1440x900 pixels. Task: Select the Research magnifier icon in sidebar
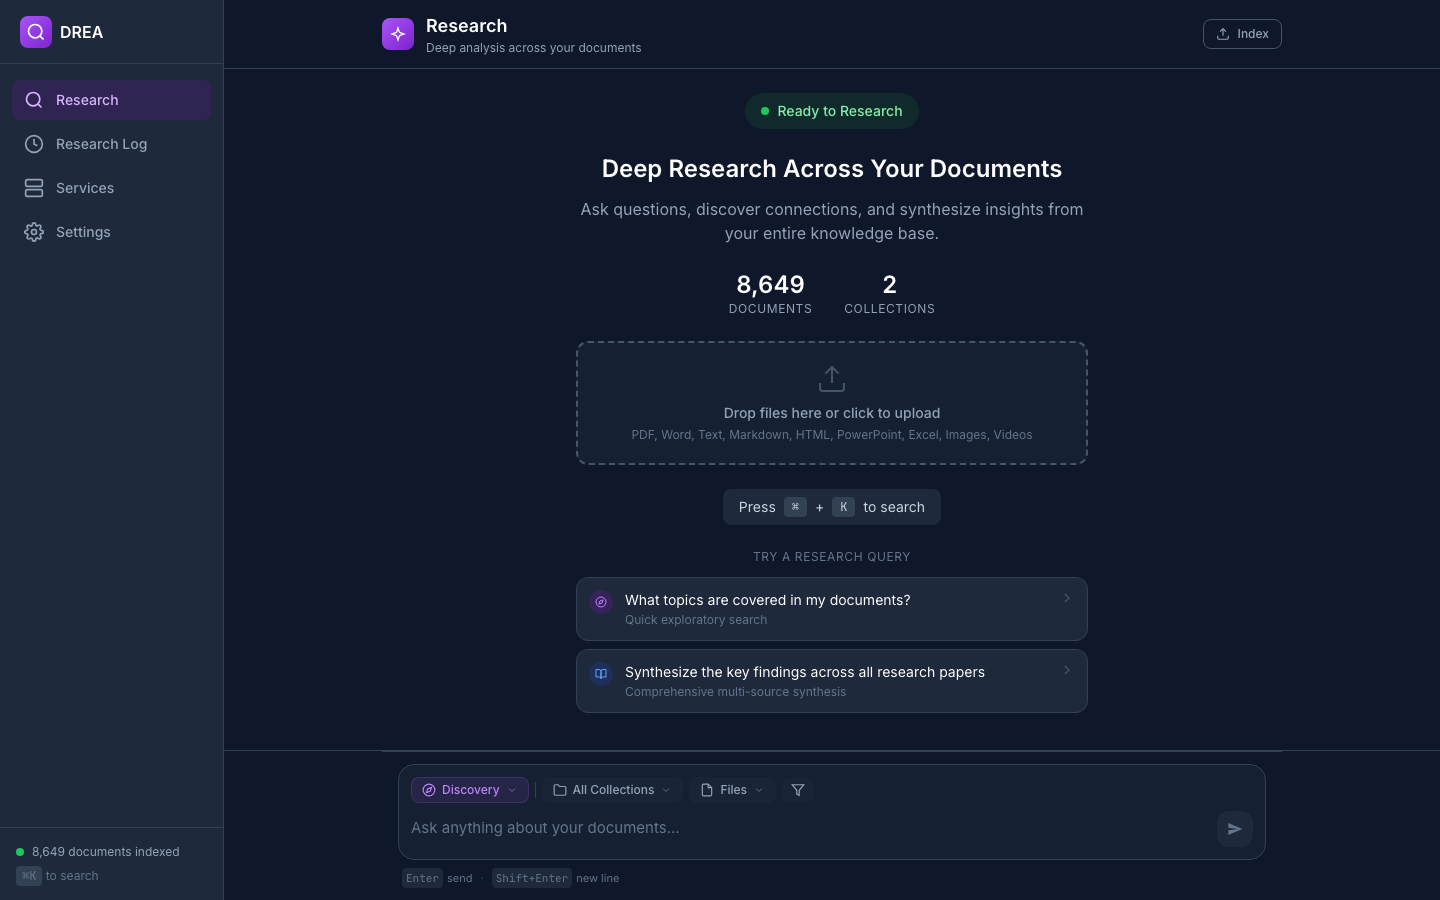point(34,100)
